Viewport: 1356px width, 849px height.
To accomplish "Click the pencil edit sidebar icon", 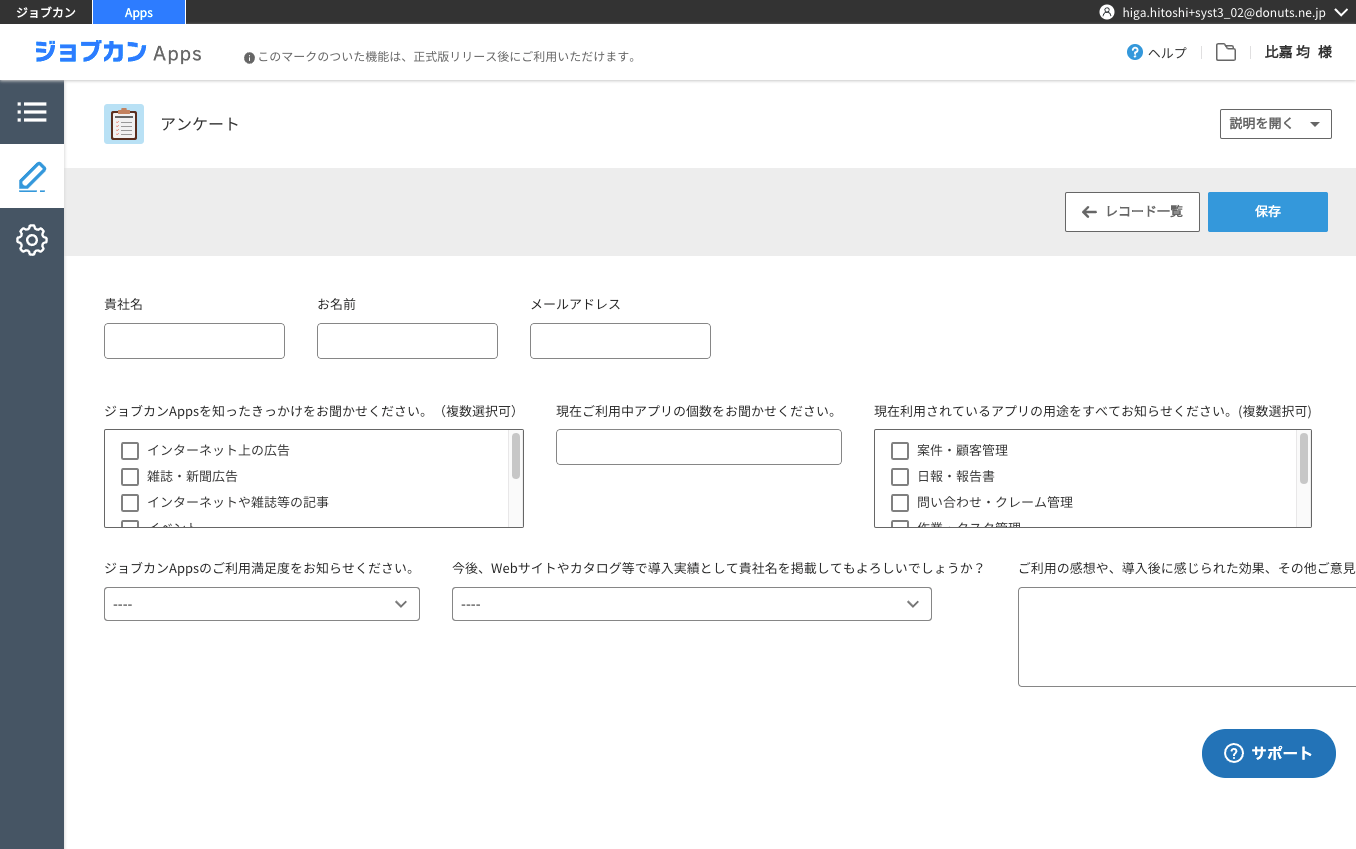I will click(32, 177).
